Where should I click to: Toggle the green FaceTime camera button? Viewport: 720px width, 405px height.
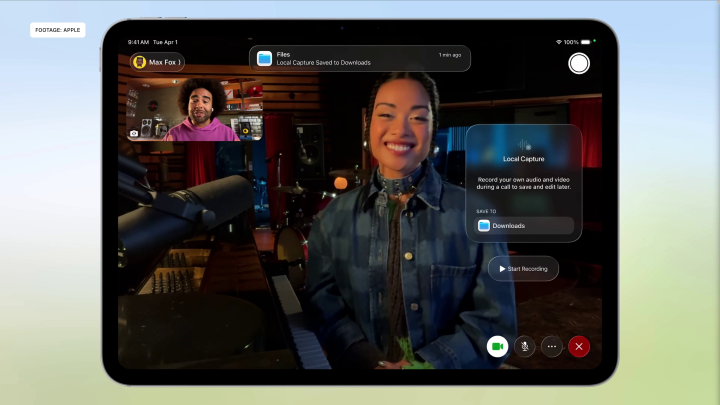pos(497,346)
